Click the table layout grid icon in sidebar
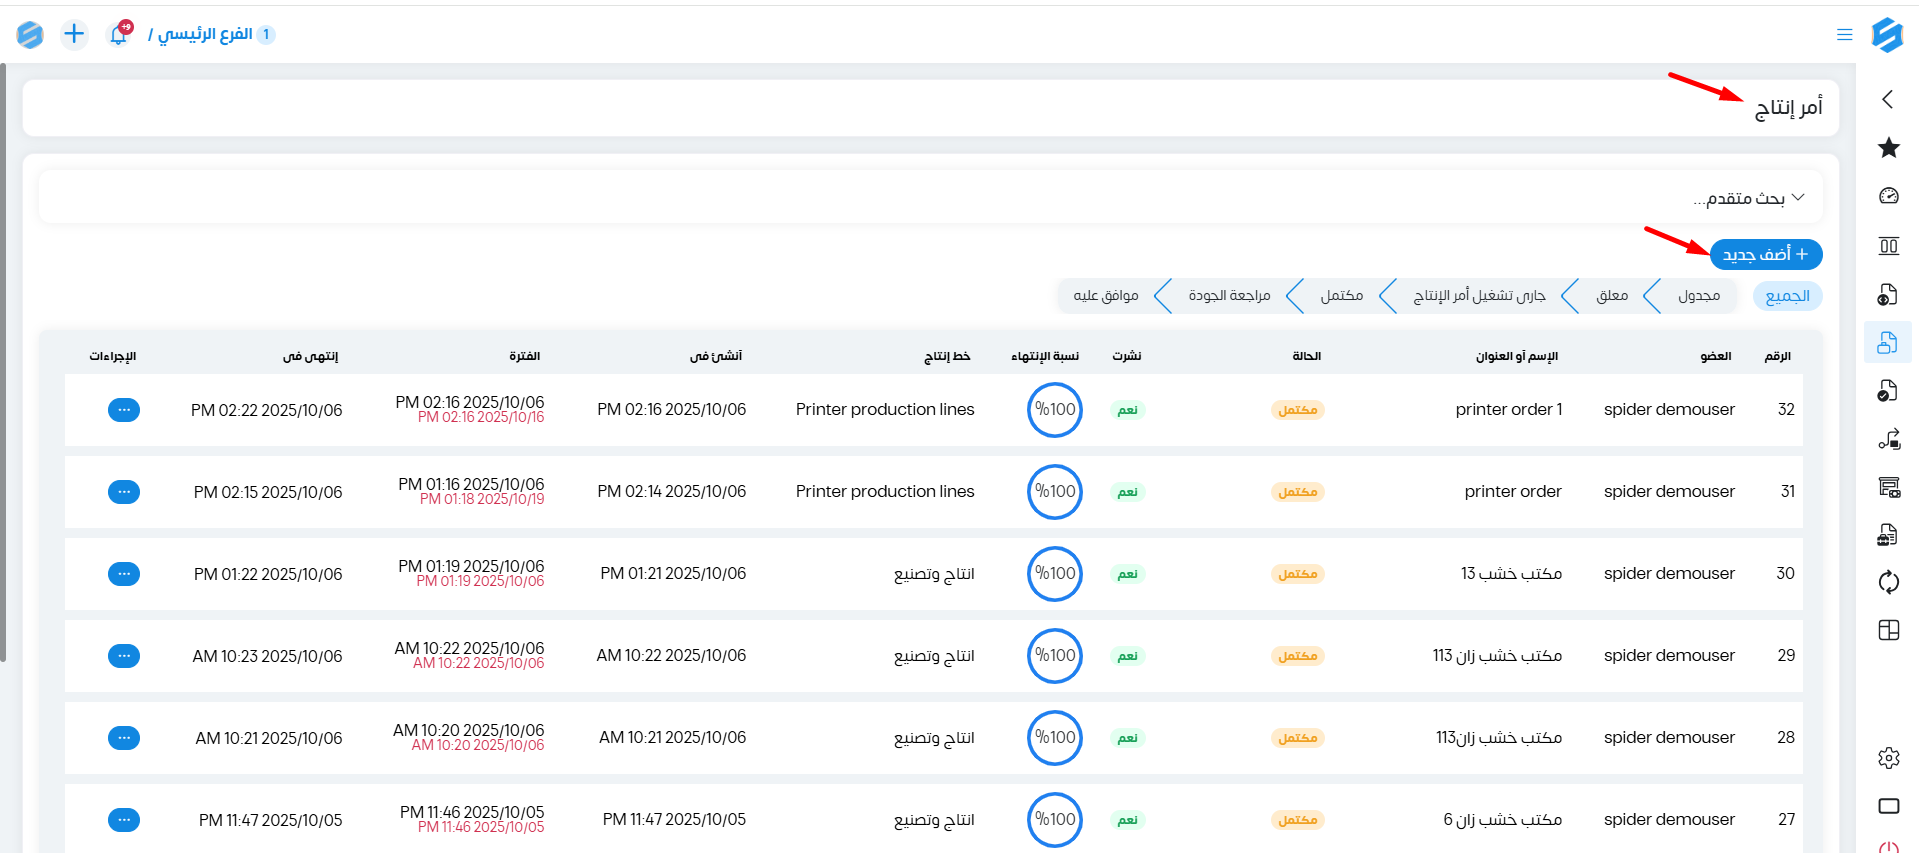 [1888, 630]
